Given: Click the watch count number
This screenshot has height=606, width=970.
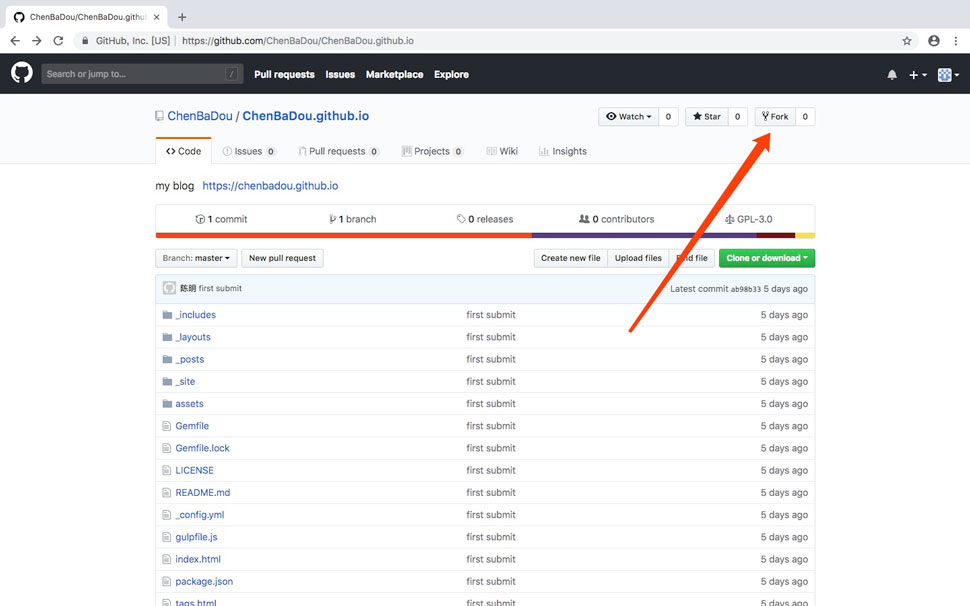Looking at the screenshot, I should [668, 116].
